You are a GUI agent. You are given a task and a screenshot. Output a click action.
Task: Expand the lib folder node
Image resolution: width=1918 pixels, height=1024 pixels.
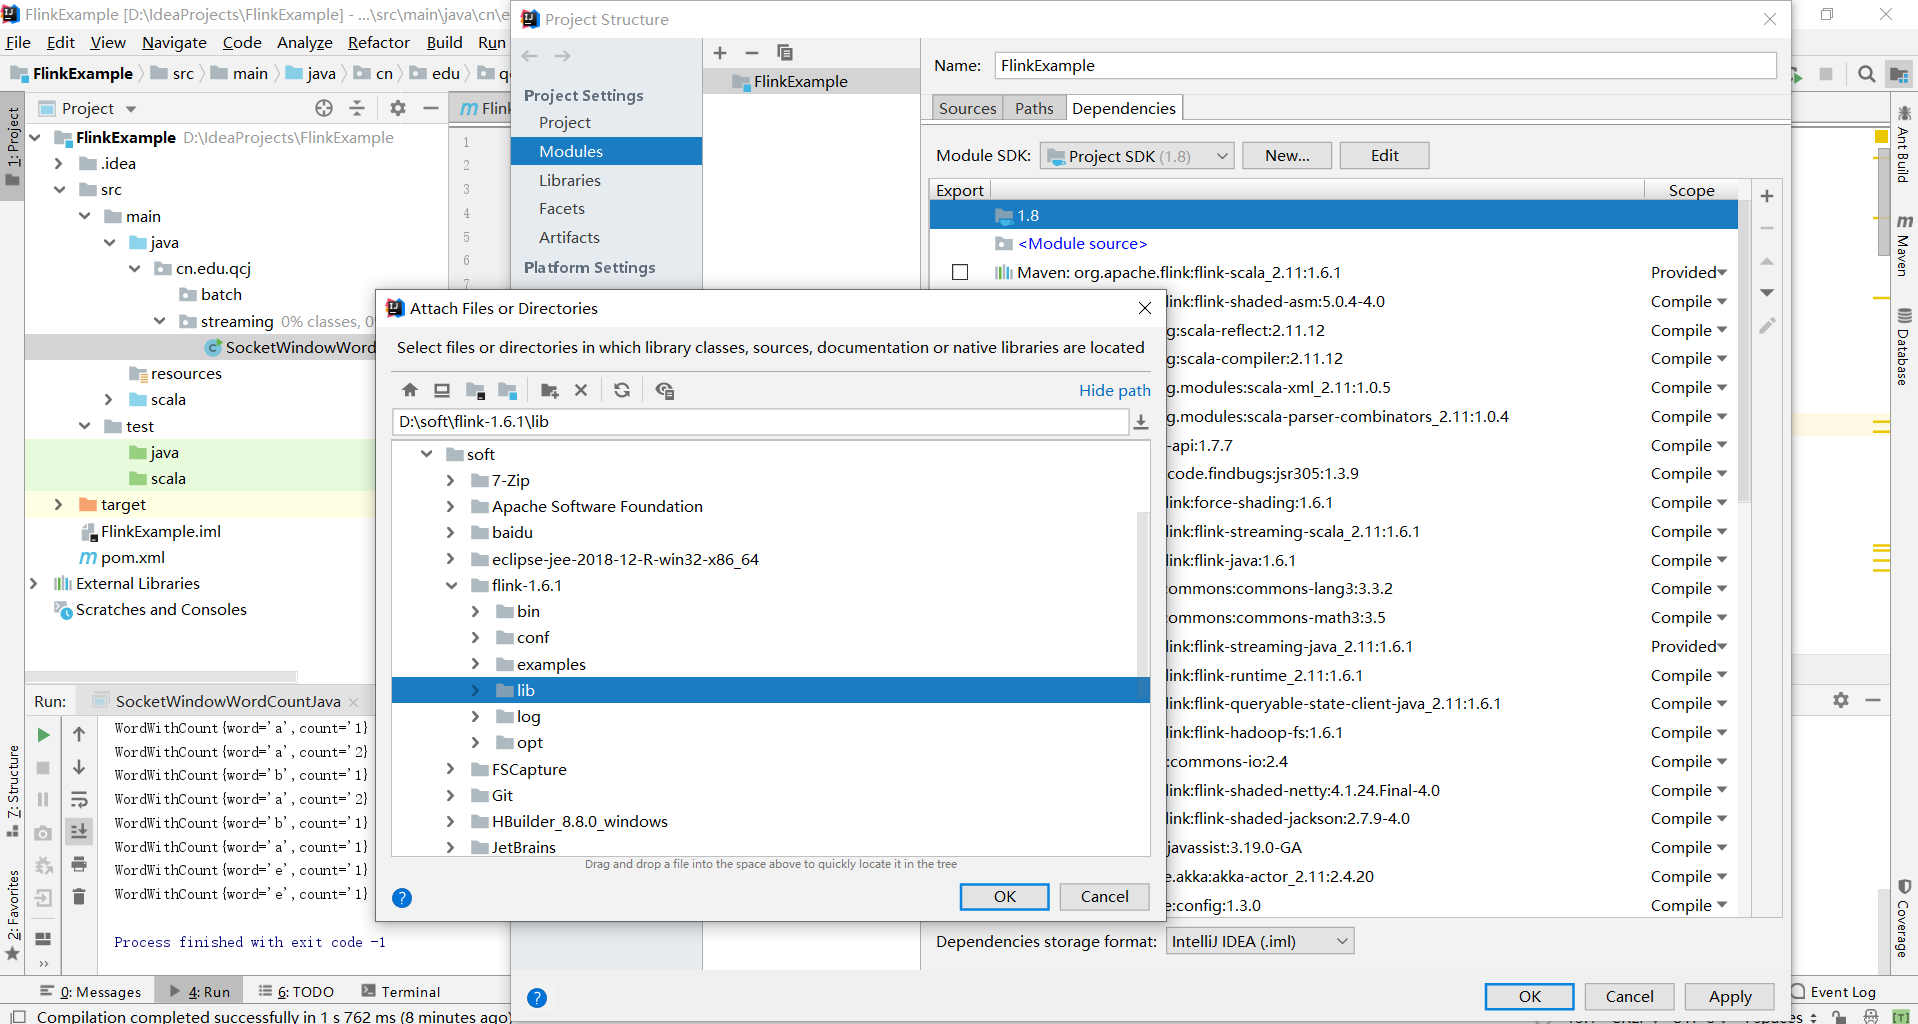[476, 691]
